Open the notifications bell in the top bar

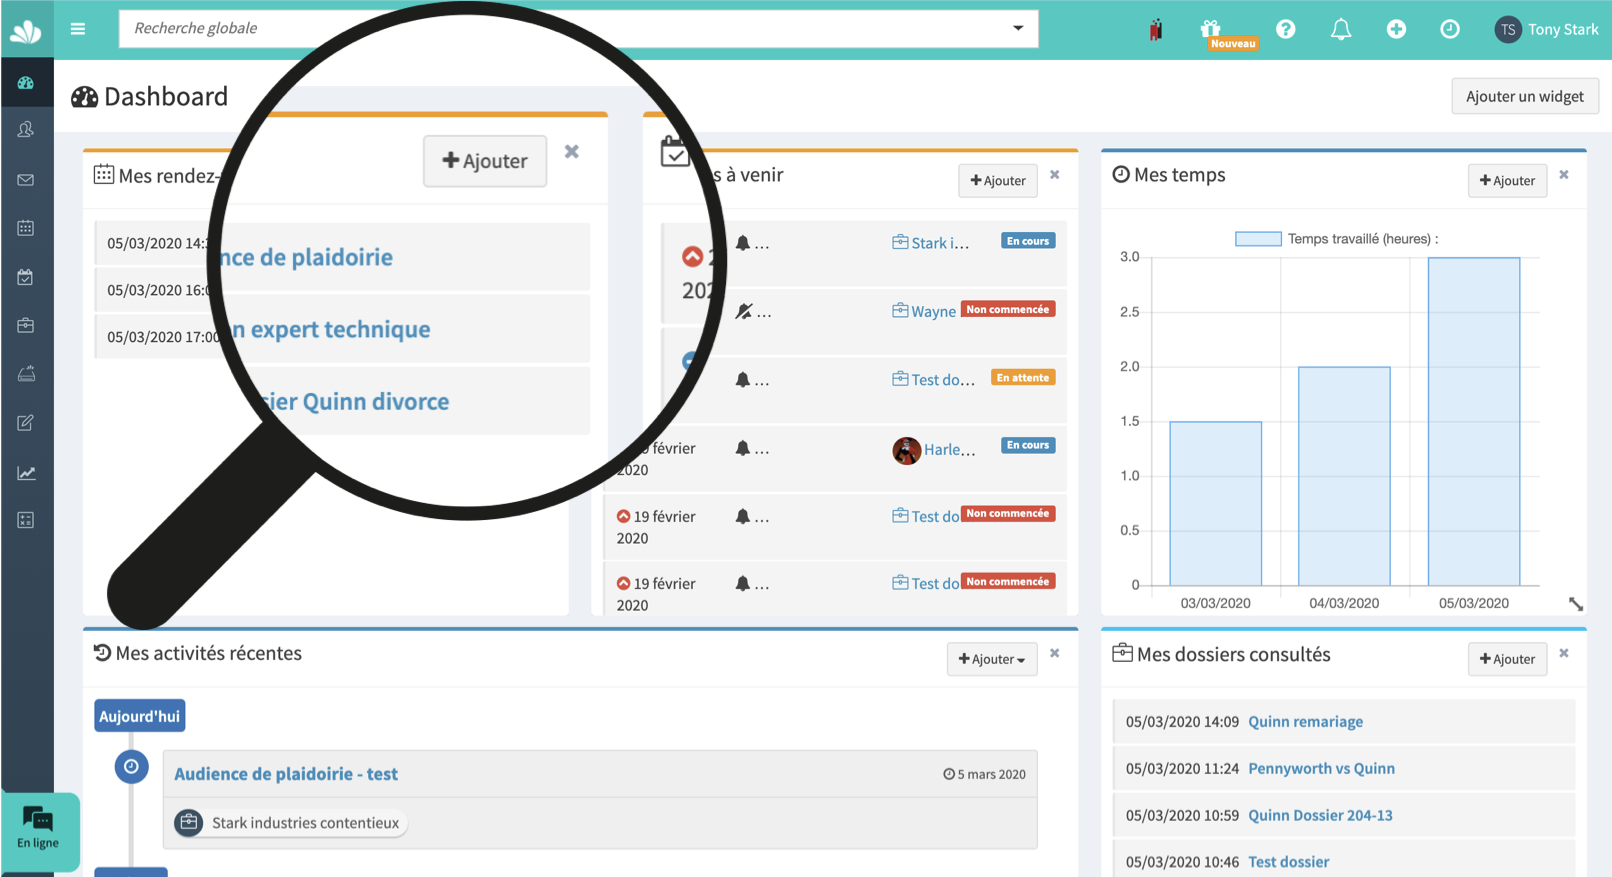coord(1341,29)
